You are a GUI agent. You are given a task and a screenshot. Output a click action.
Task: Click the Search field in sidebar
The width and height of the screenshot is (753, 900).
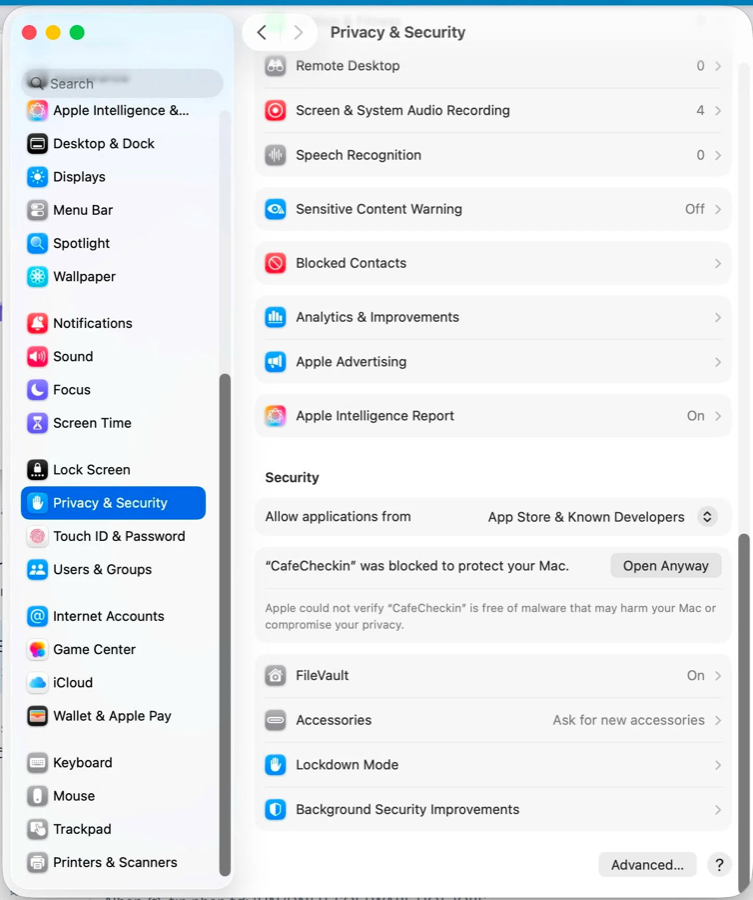point(122,84)
